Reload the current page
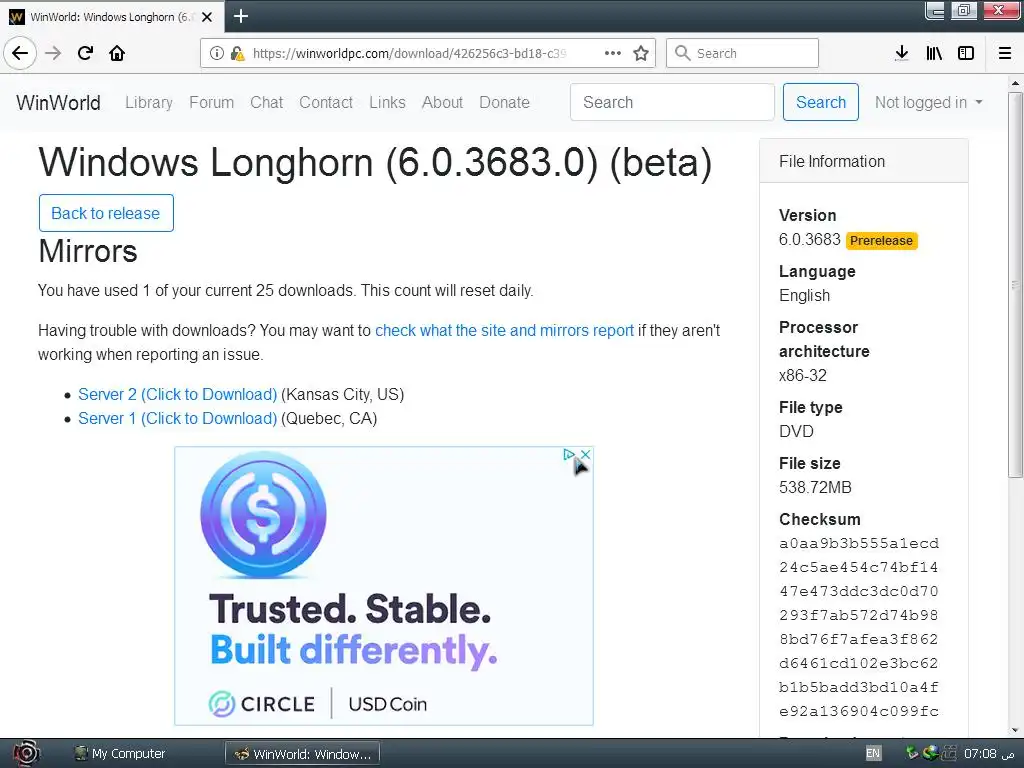The image size is (1024, 768). tap(85, 53)
